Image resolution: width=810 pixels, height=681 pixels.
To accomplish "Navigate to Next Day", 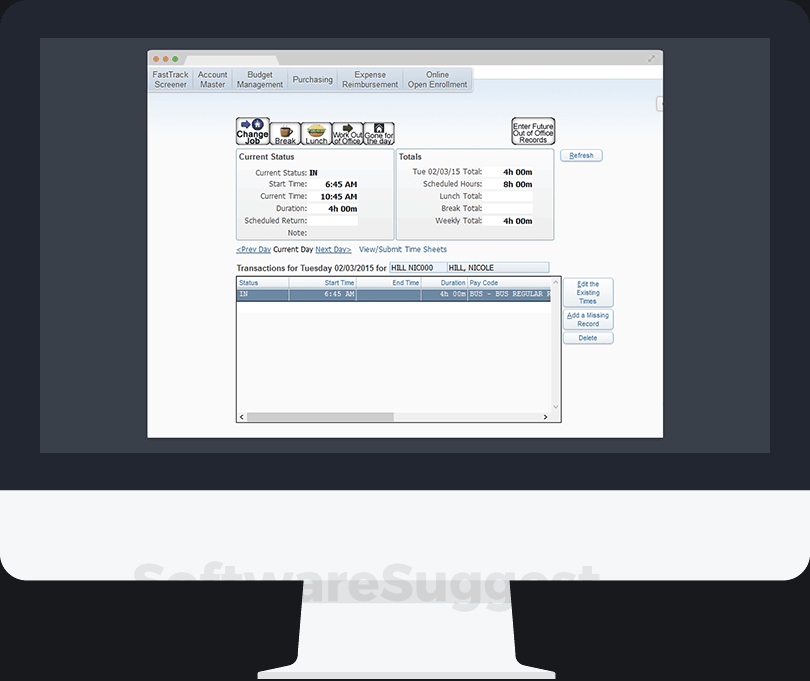I will [x=332, y=249].
